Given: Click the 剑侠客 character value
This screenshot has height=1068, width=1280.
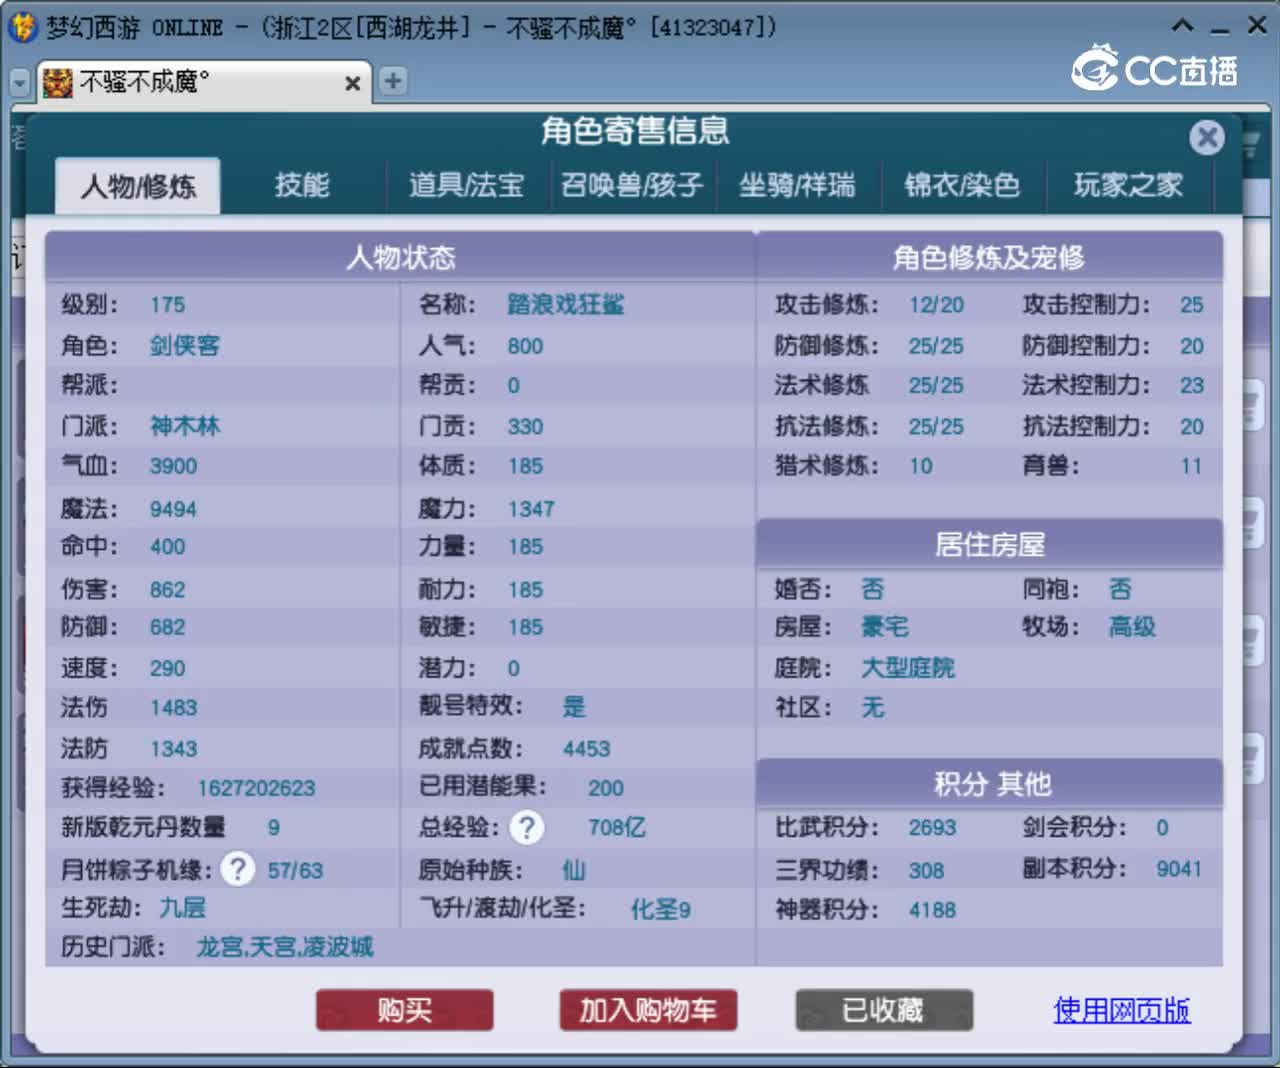Looking at the screenshot, I should [185, 346].
